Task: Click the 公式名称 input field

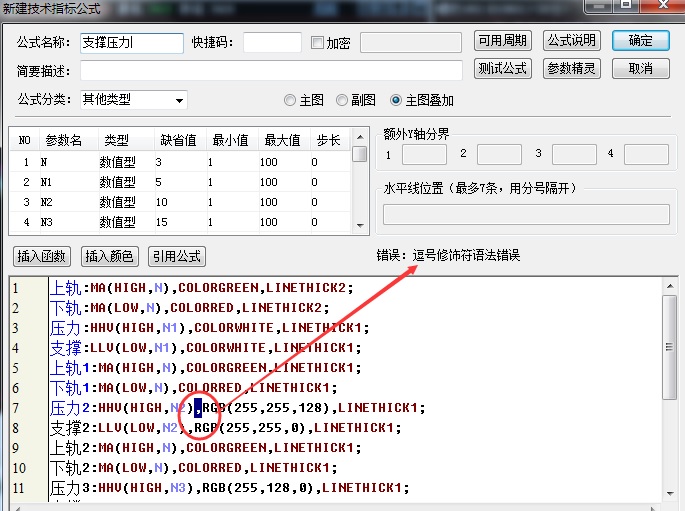Action: 132,43
